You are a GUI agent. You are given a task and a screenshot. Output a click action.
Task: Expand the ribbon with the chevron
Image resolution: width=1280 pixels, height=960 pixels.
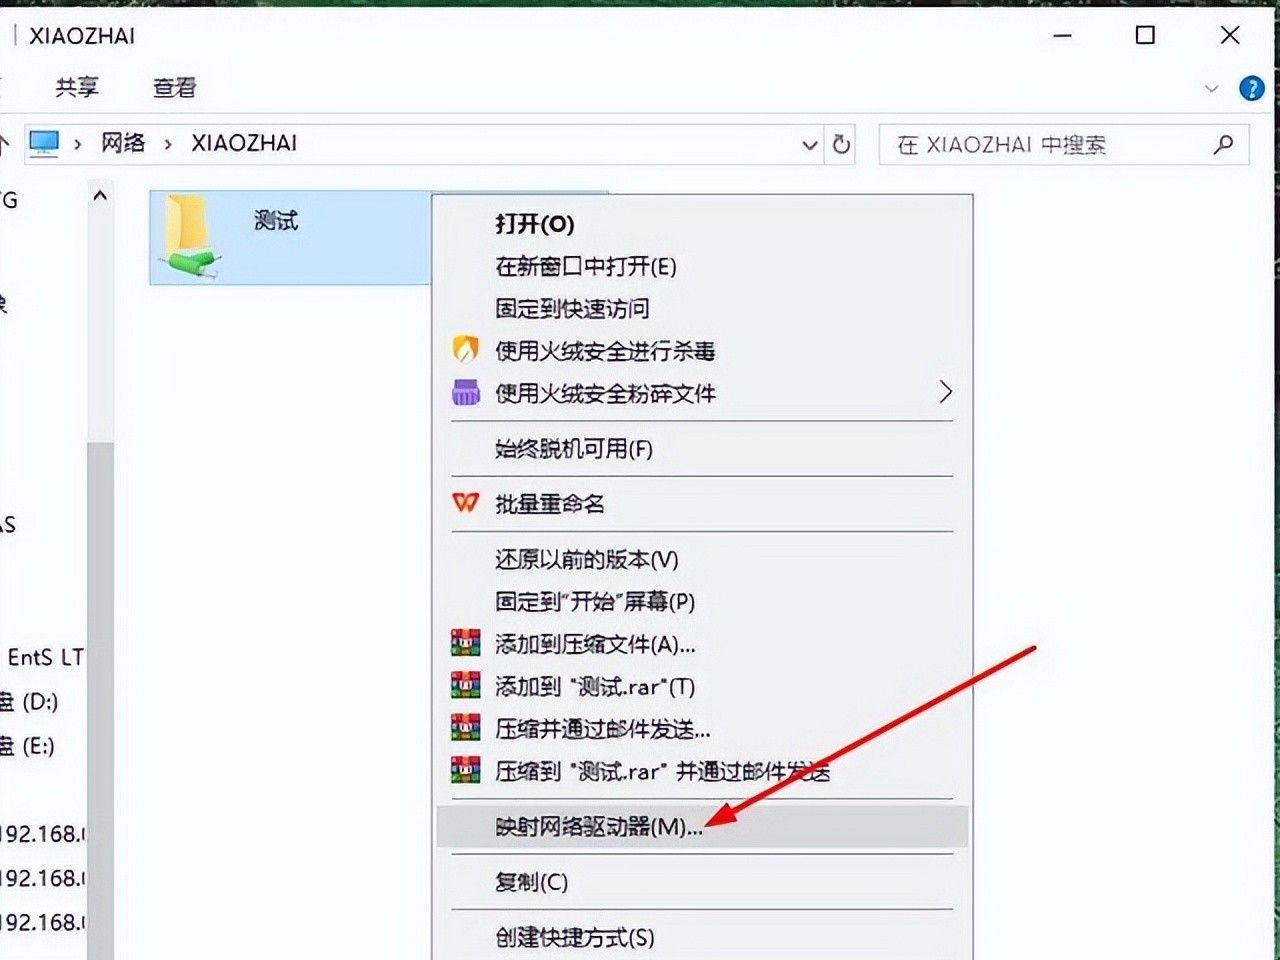tap(1212, 88)
